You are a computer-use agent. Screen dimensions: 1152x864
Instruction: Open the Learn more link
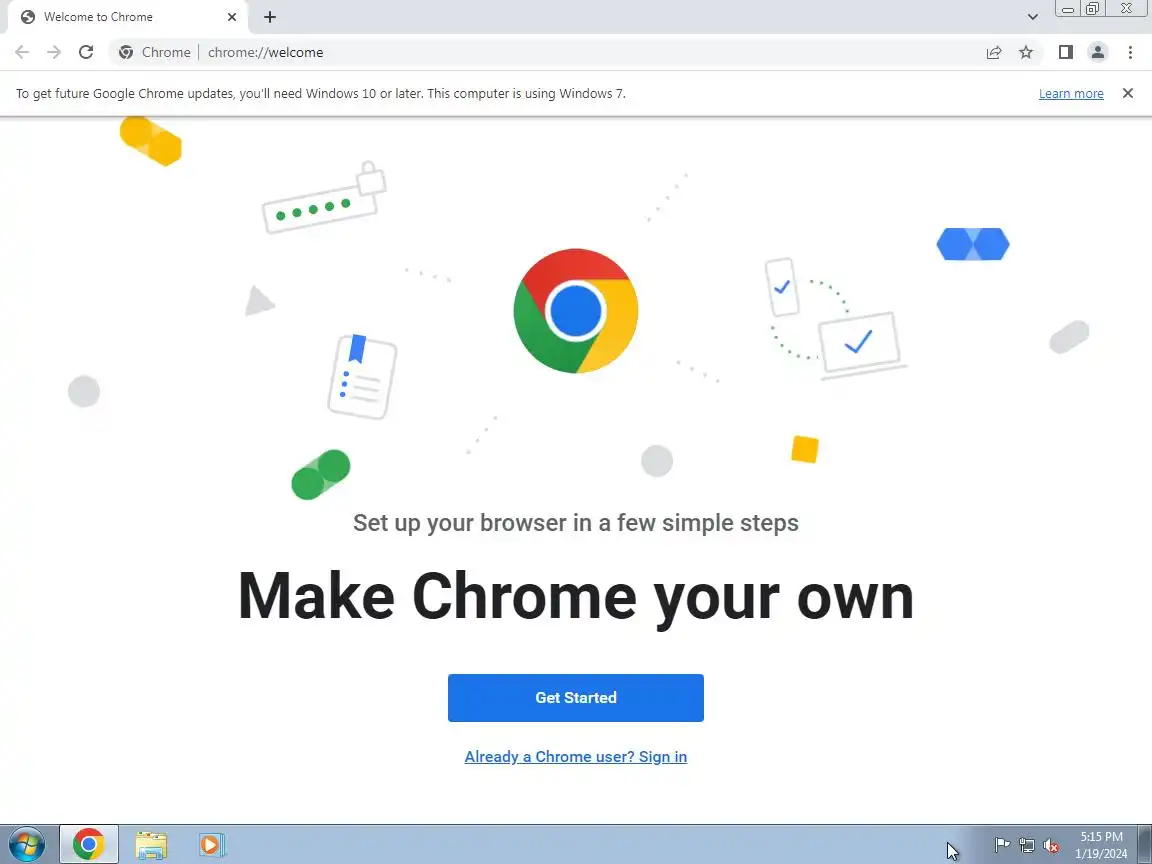[x=1070, y=93]
